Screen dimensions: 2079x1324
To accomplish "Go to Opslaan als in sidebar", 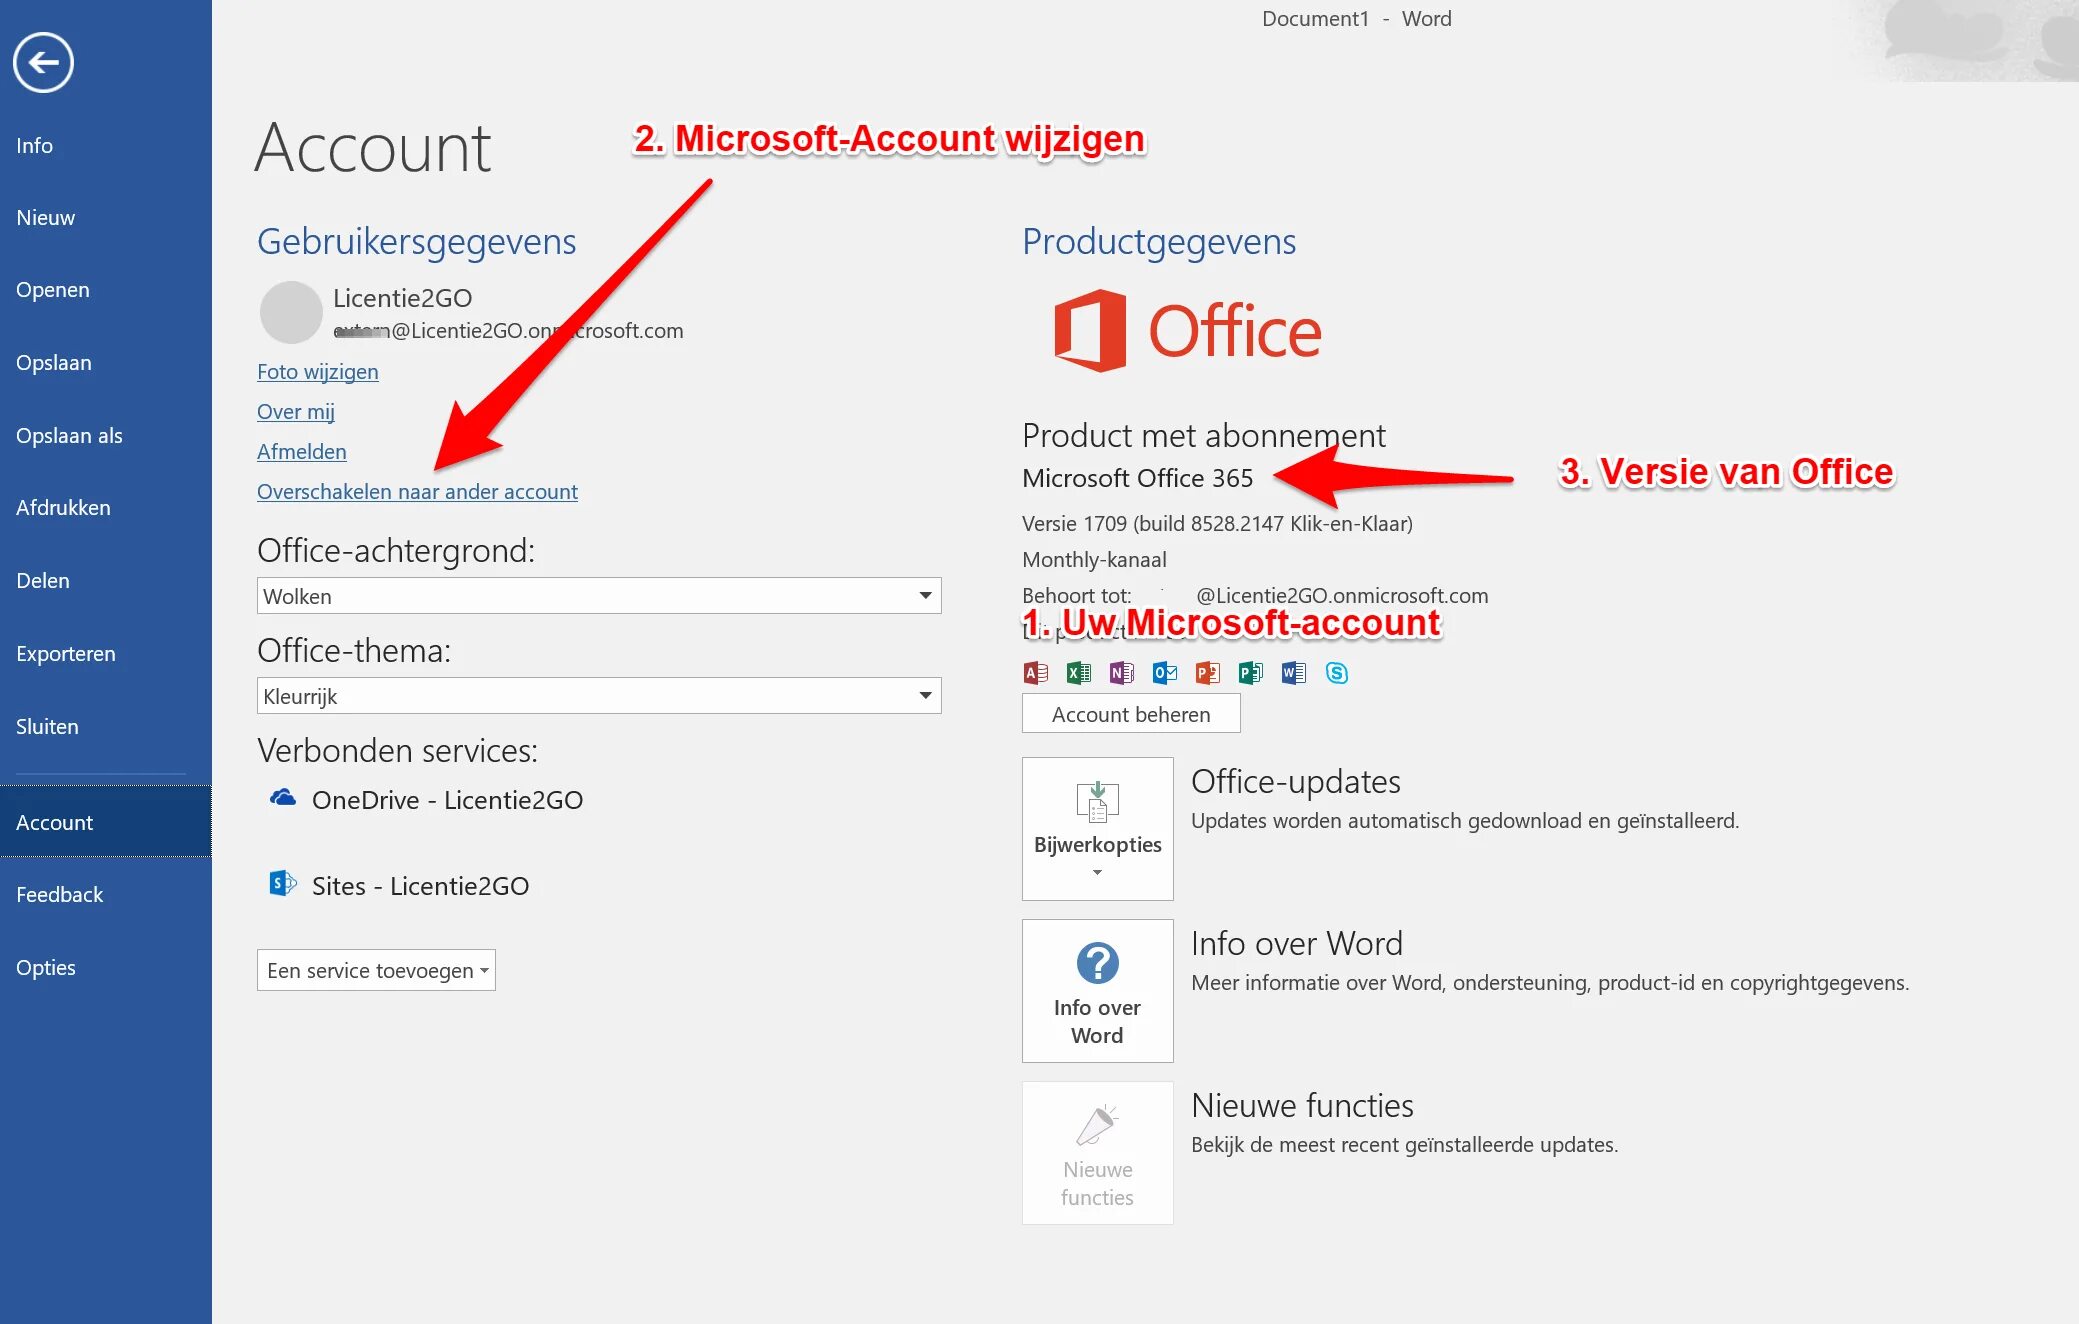I will [69, 435].
